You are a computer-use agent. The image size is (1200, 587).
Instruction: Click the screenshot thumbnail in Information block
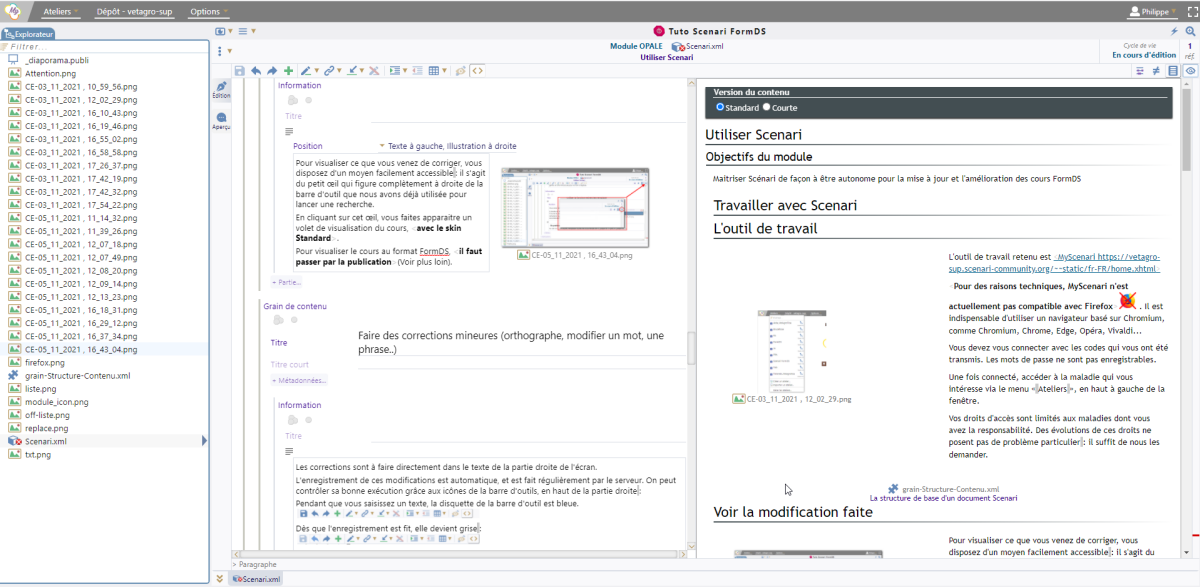575,208
